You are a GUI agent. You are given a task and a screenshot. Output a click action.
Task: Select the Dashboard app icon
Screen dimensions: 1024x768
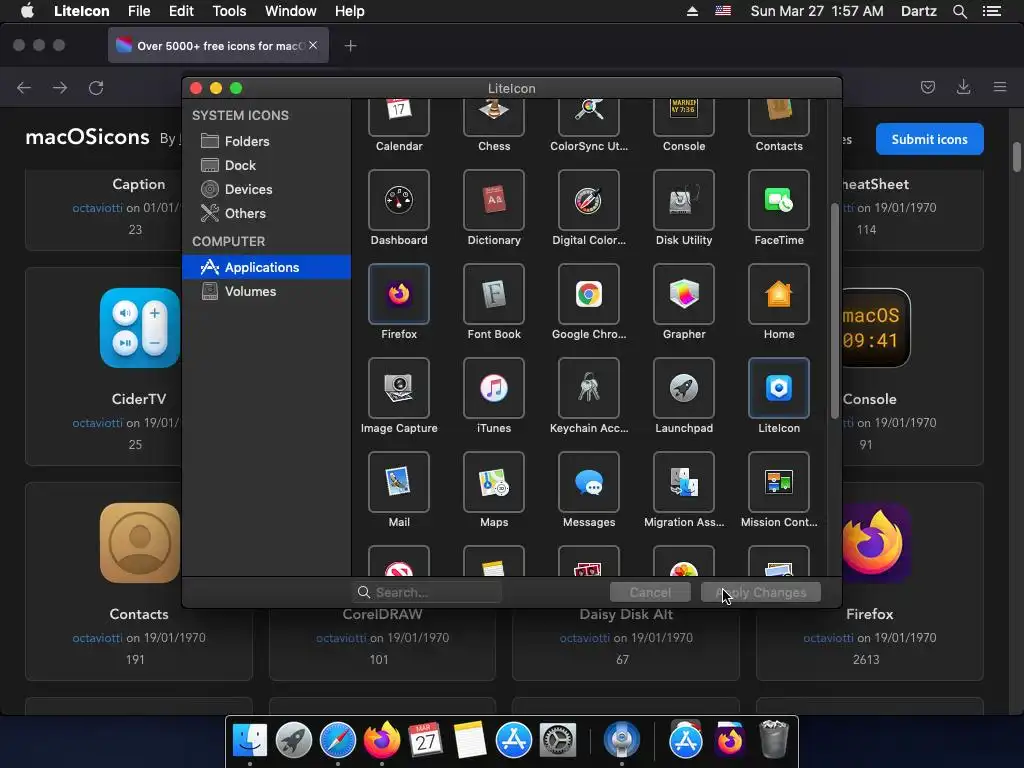coord(399,200)
